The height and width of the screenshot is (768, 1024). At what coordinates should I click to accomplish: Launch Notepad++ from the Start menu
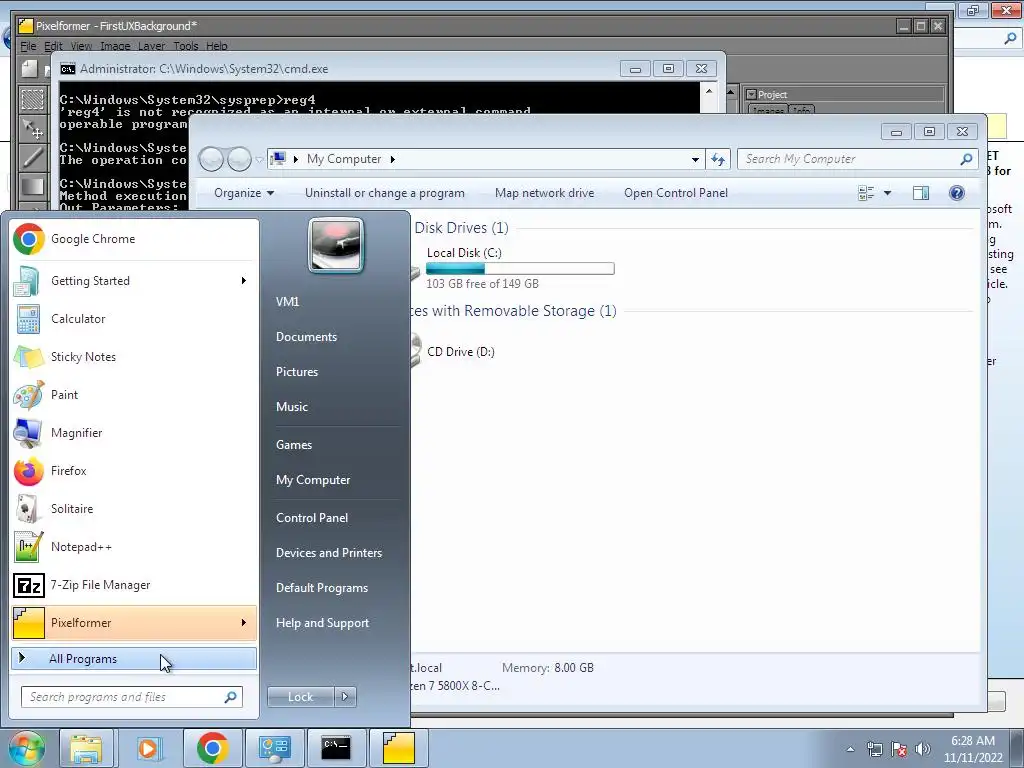pos(134,547)
